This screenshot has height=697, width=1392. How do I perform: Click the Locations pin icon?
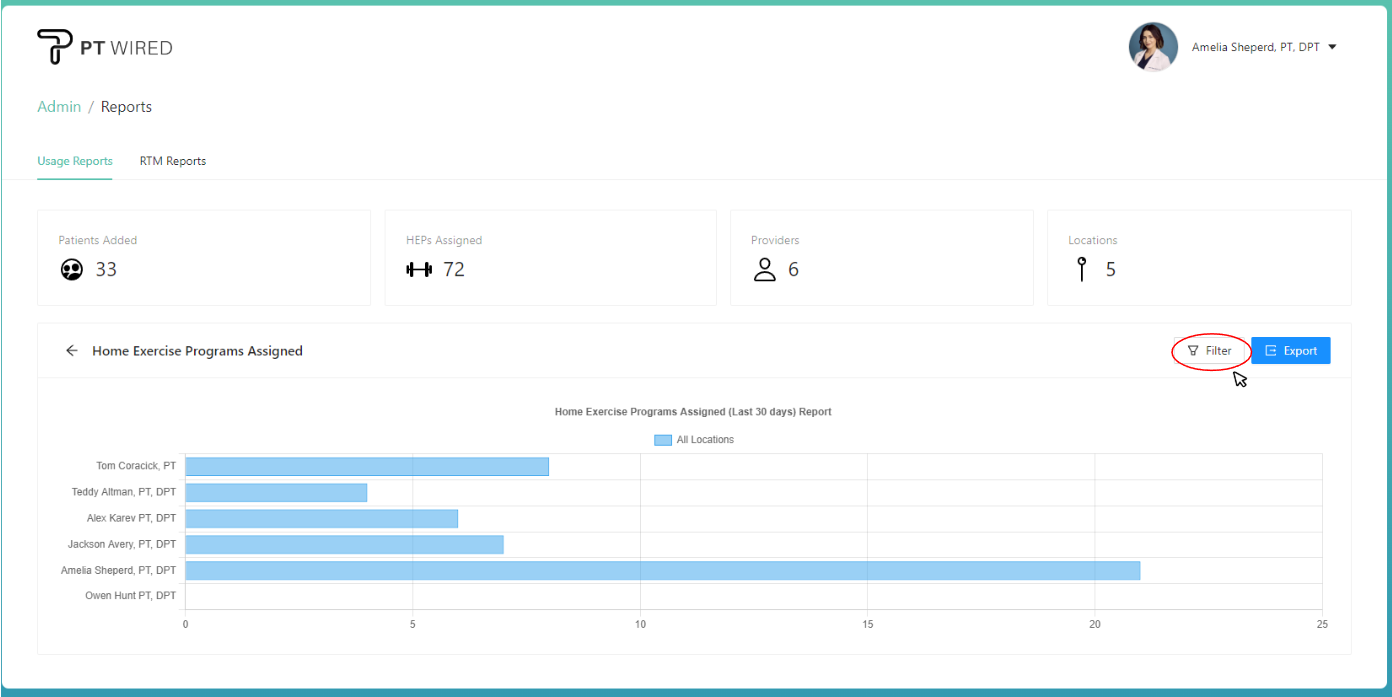pyautogui.click(x=1081, y=270)
